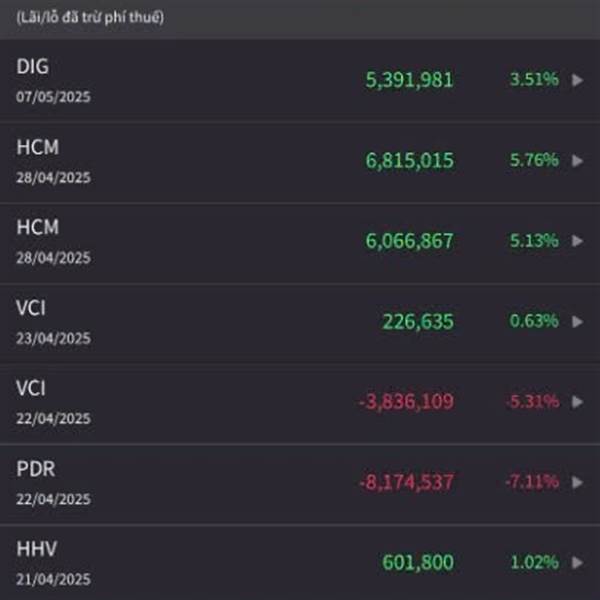The width and height of the screenshot is (600, 600).
Task: Click the date 21/04/2025 under HHV
Action: (x=53, y=579)
